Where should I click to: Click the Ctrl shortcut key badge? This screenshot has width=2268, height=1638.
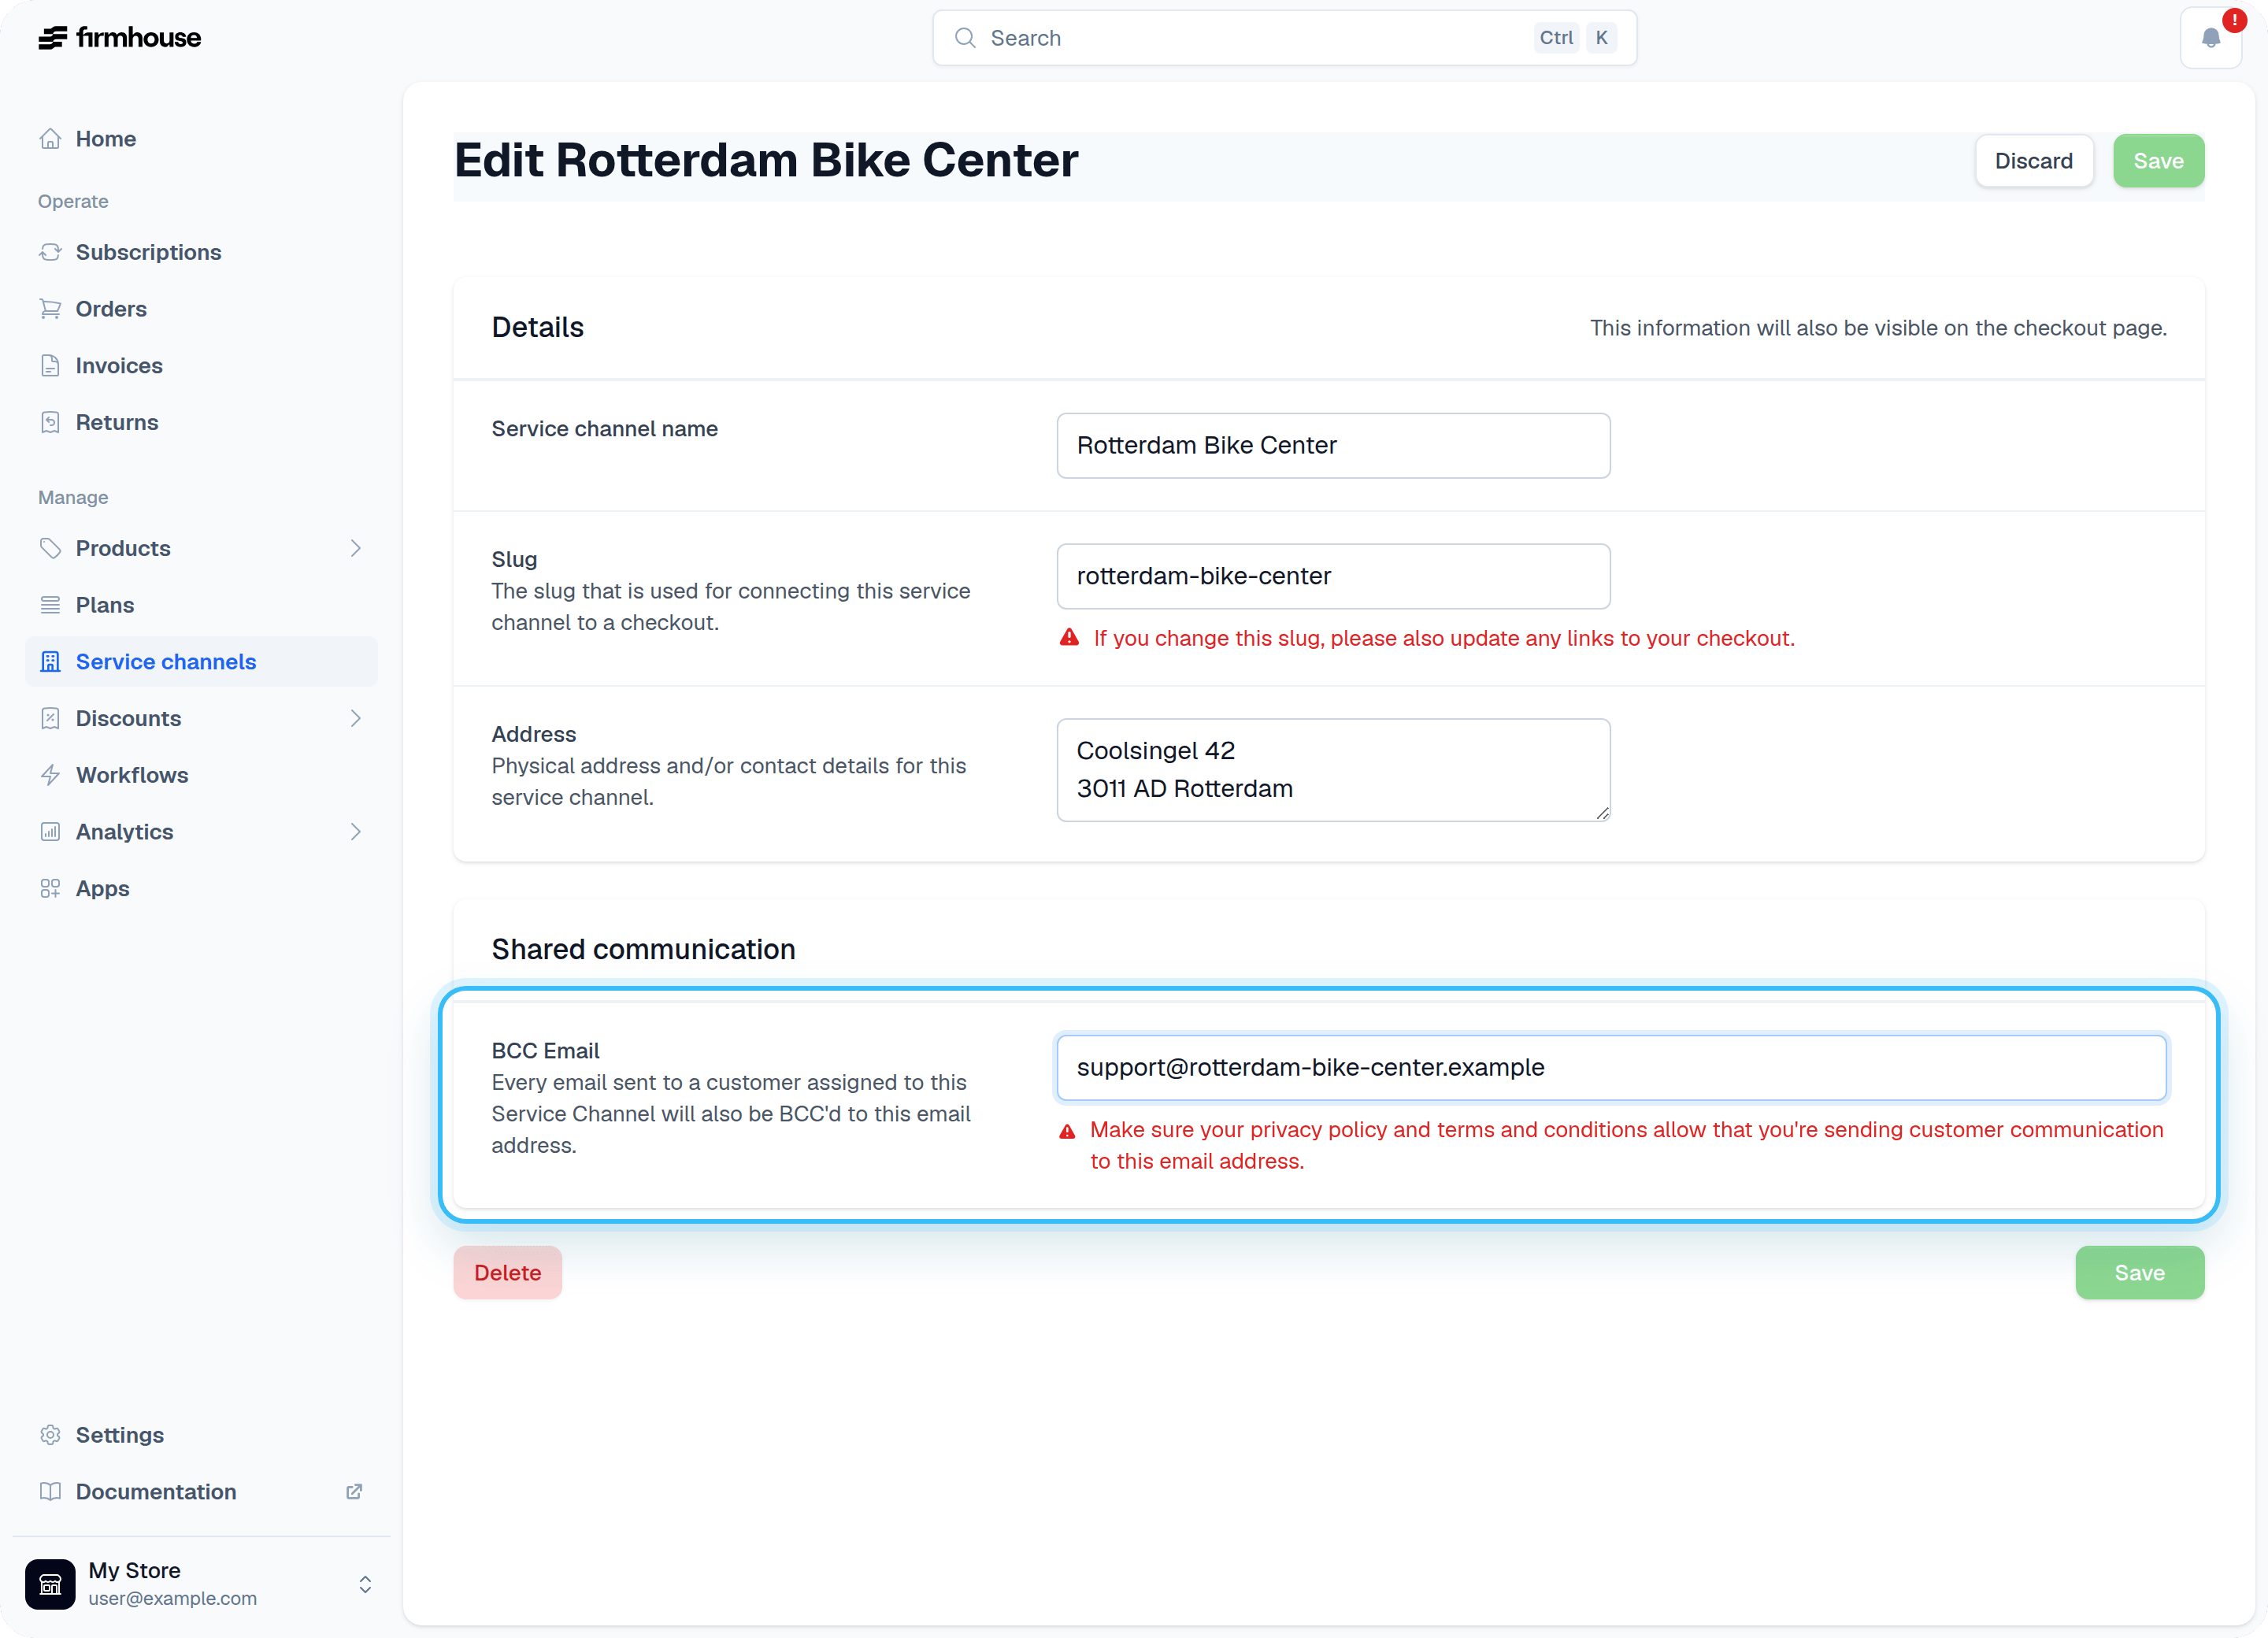[x=1556, y=38]
